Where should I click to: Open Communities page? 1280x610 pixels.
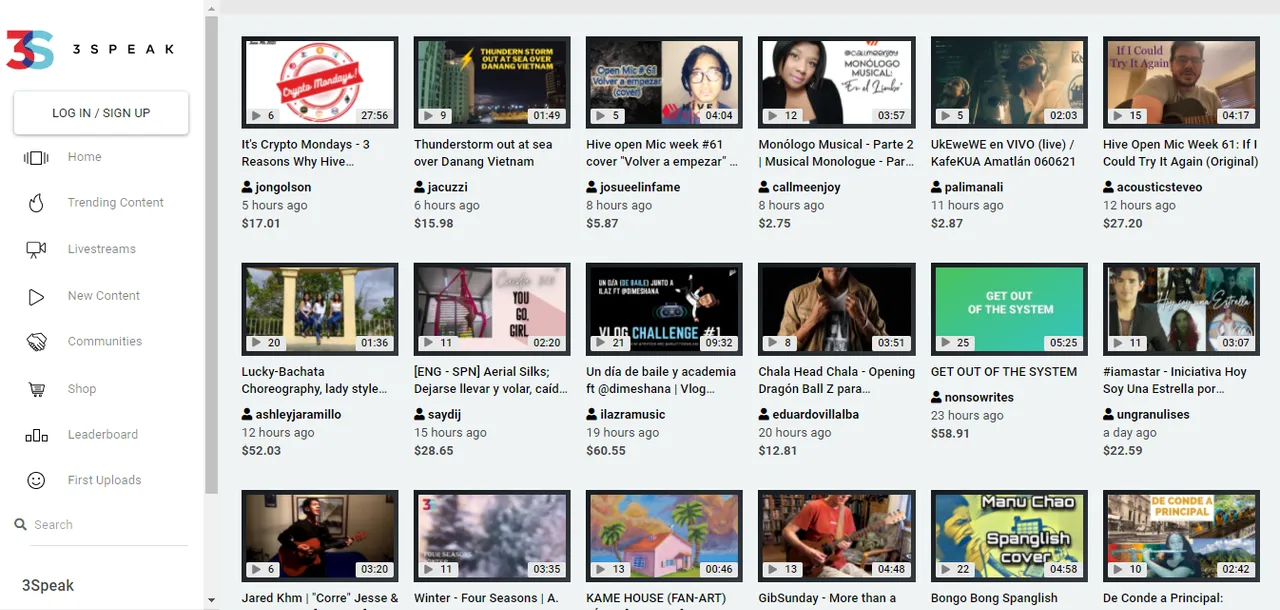(x=105, y=342)
